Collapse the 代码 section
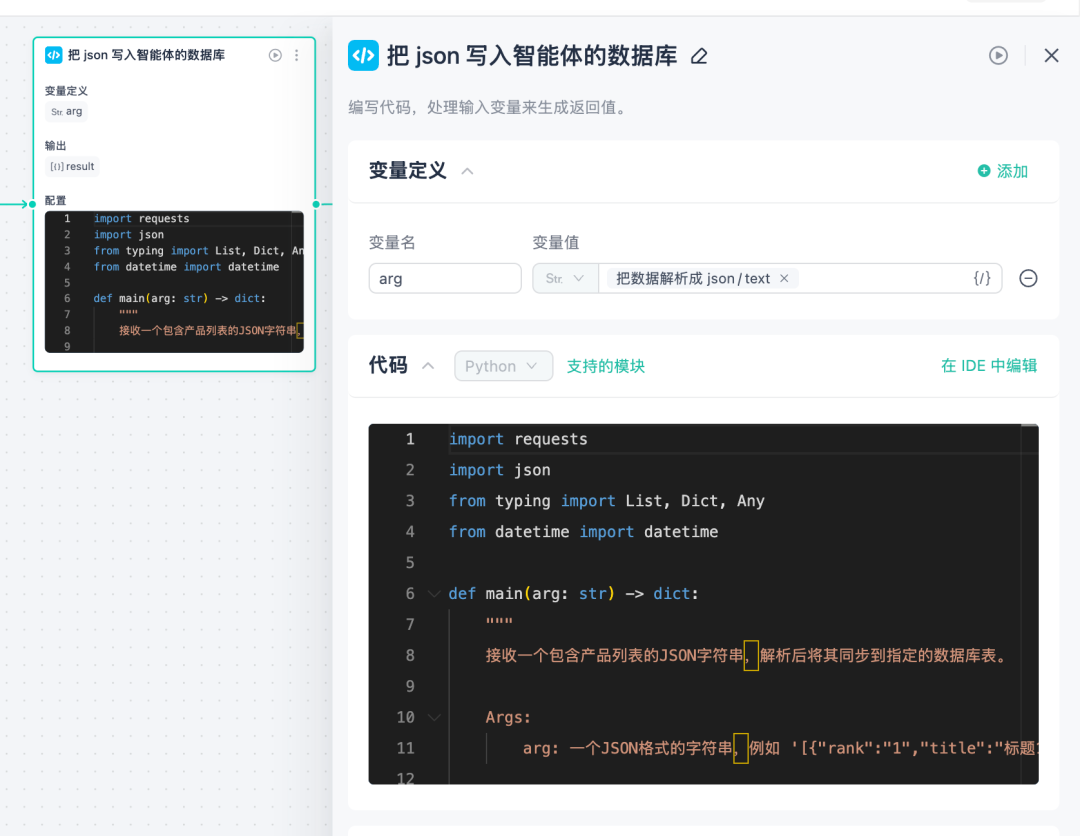Viewport: 1080px width, 836px height. (x=428, y=366)
